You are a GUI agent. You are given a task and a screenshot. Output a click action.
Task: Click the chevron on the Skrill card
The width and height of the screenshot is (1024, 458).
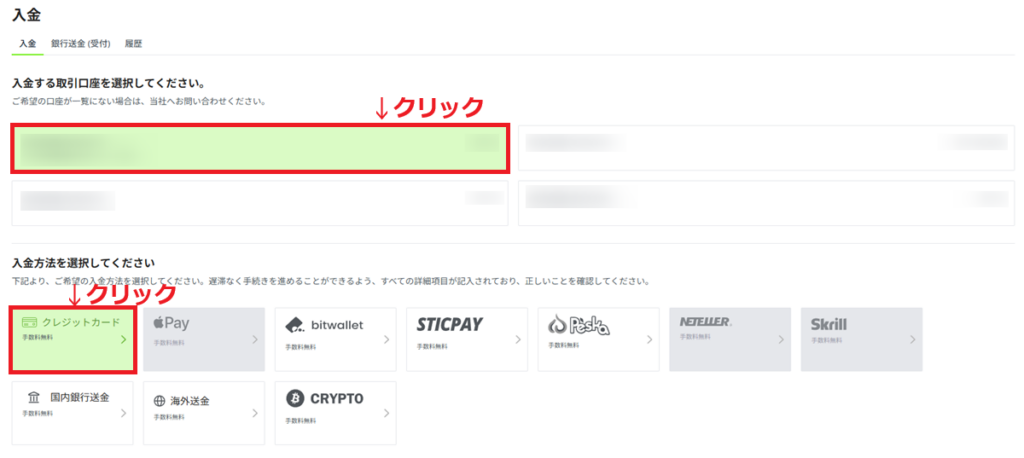(912, 340)
